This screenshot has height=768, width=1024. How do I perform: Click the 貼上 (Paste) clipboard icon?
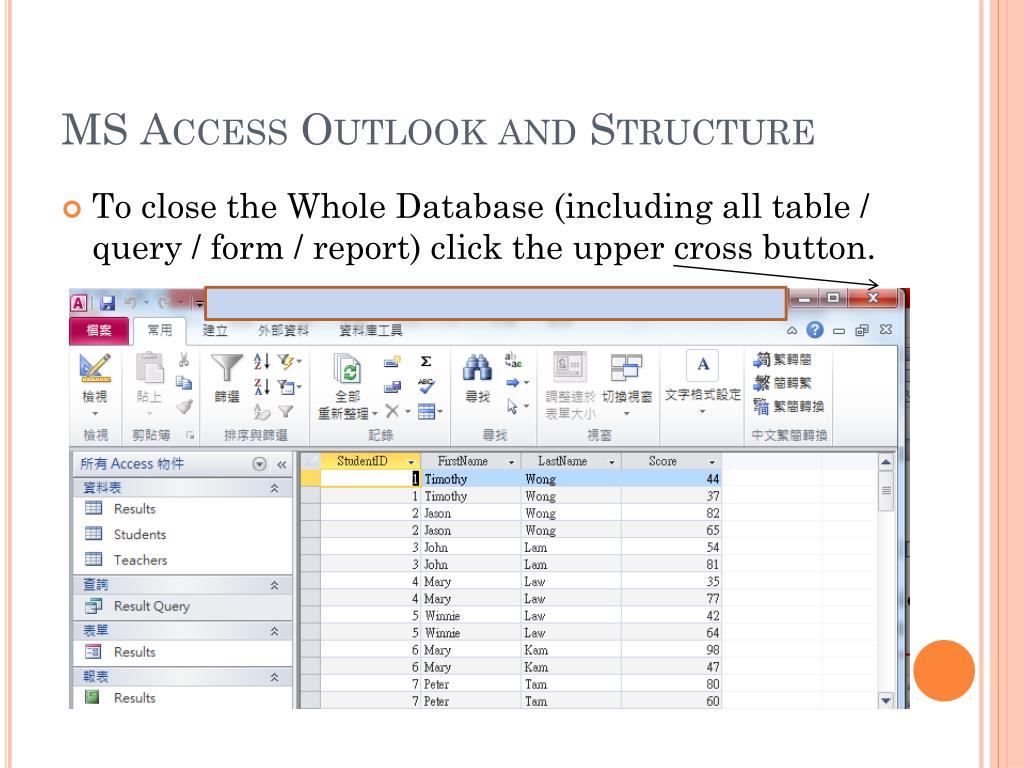(150, 367)
